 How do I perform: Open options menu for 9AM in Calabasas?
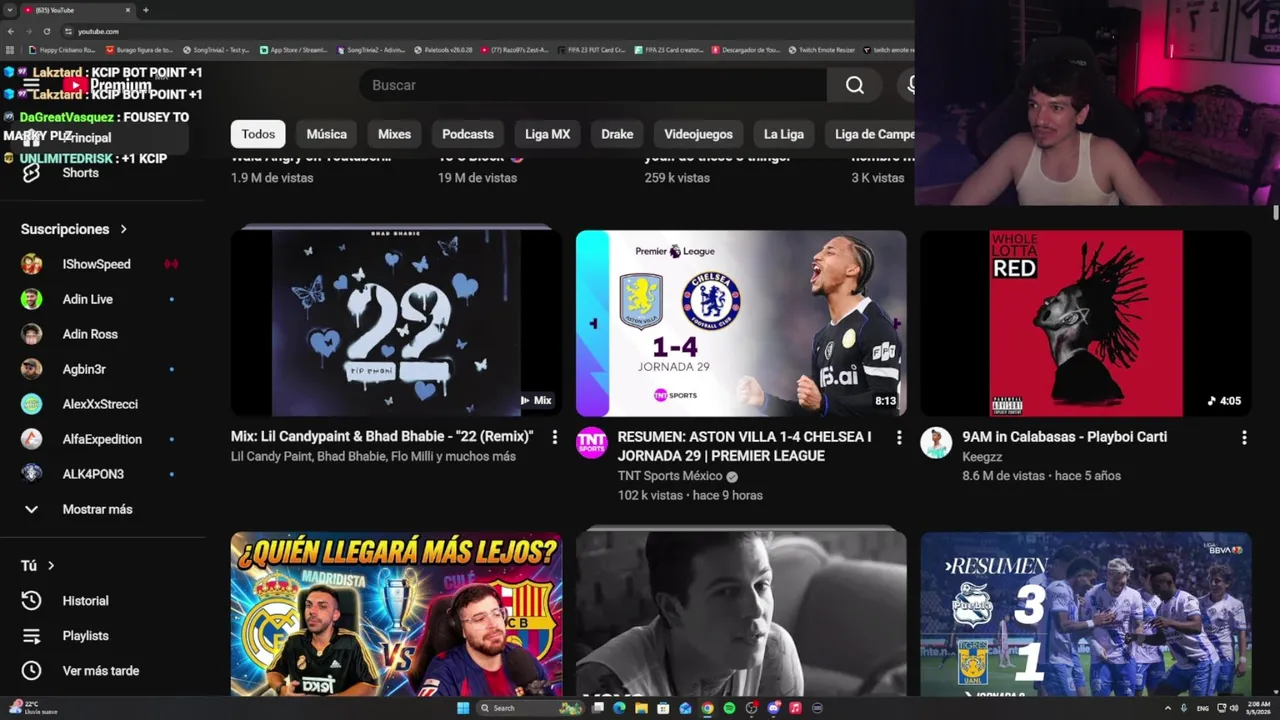[1244, 438]
